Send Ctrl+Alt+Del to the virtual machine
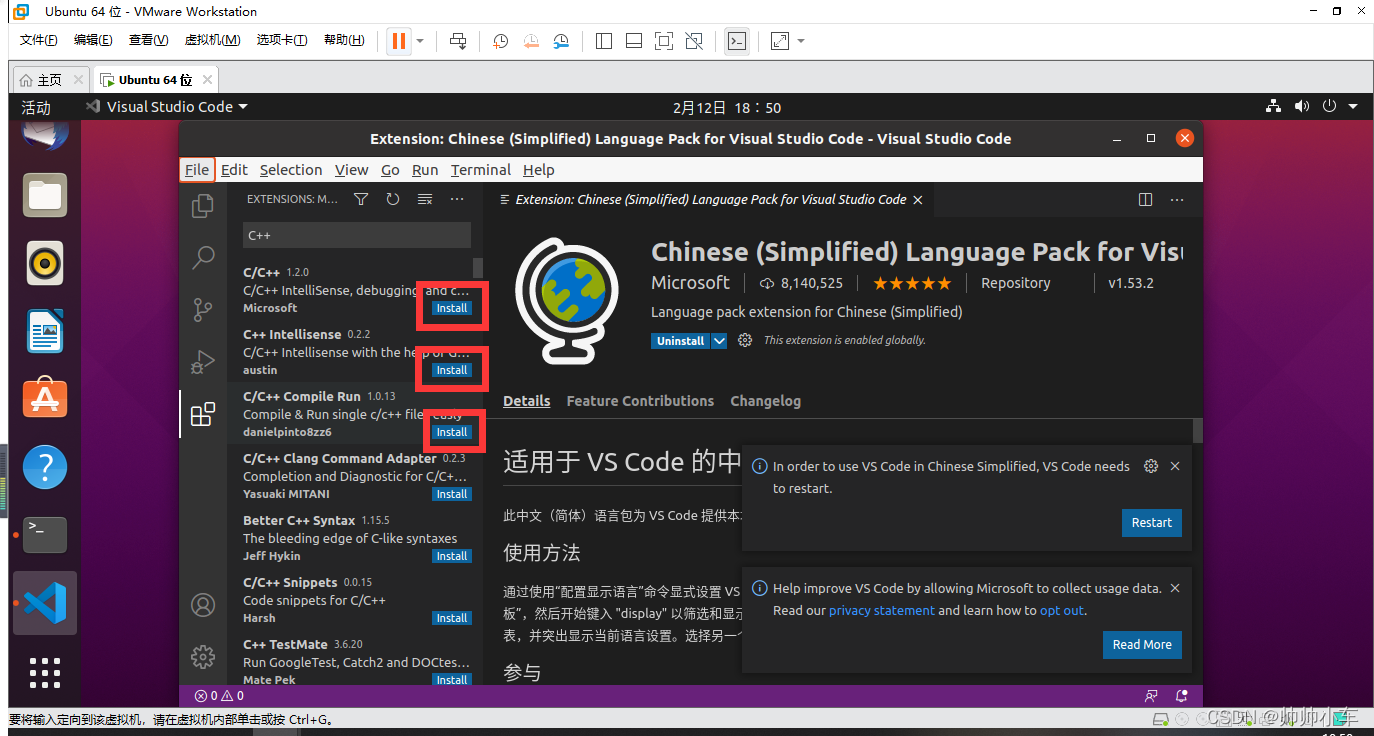The image size is (1374, 736). point(458,41)
